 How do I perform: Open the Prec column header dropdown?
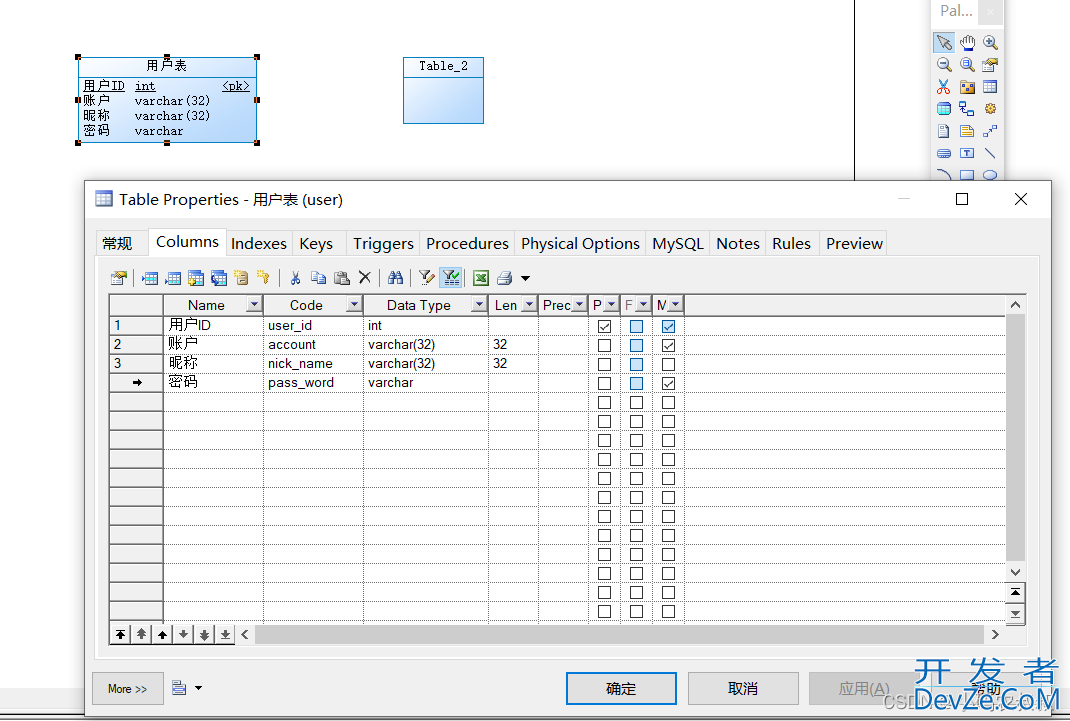[579, 305]
